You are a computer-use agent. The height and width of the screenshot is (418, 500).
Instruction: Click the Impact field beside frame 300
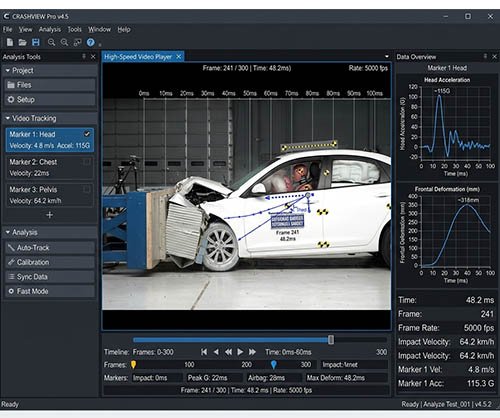click(x=354, y=365)
